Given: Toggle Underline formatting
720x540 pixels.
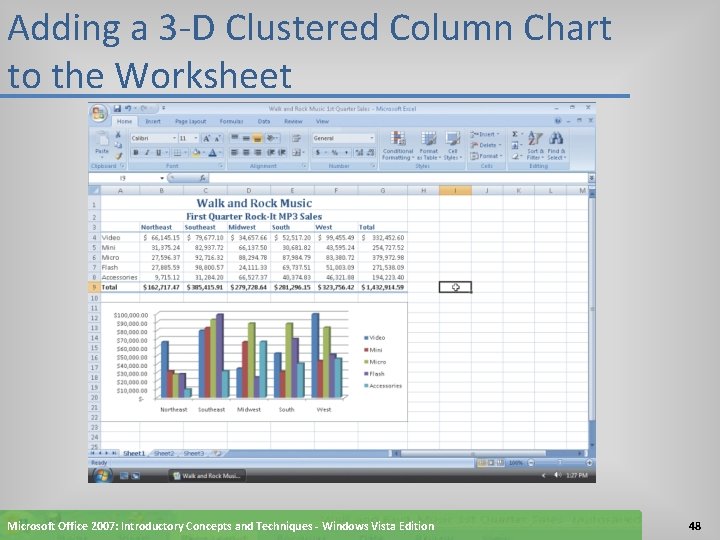Looking at the screenshot, I should (159, 152).
